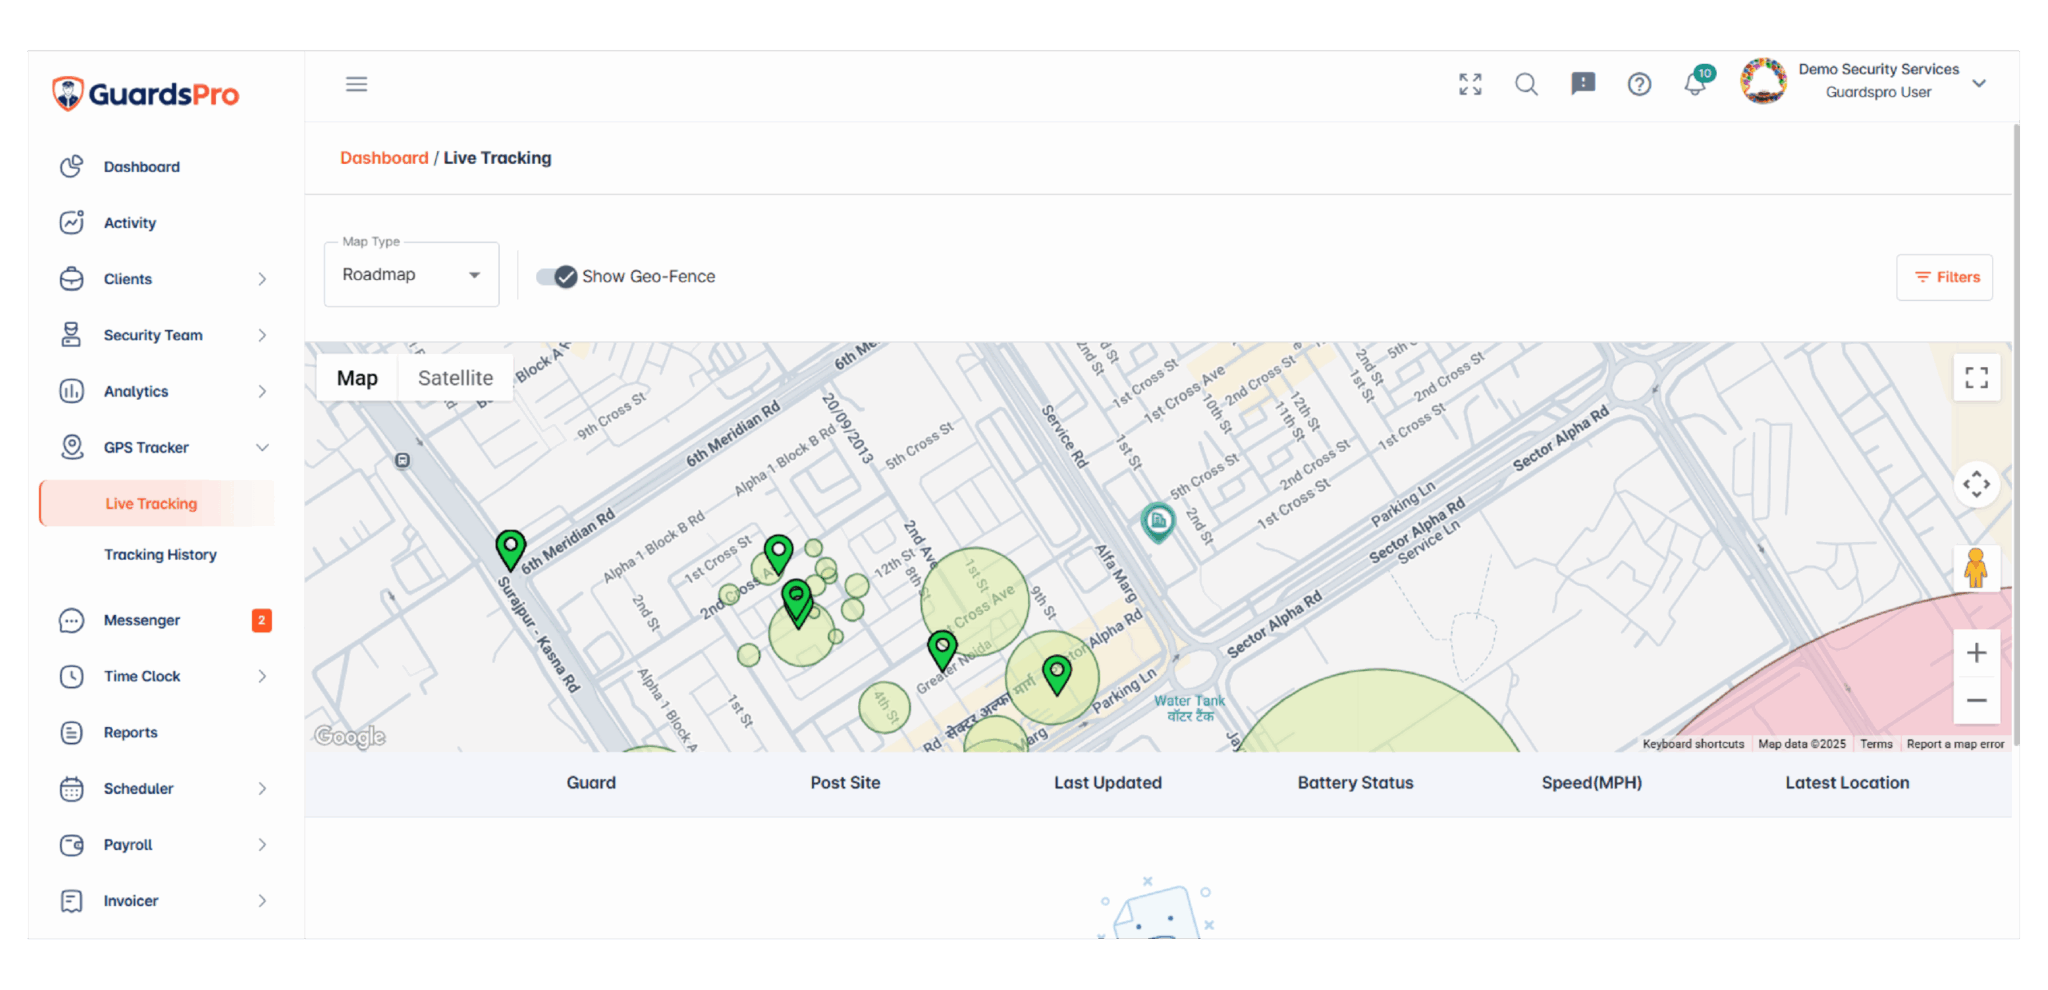Click the Speed(MPH) column header
The height and width of the screenshot is (990, 2048).
tap(1591, 783)
